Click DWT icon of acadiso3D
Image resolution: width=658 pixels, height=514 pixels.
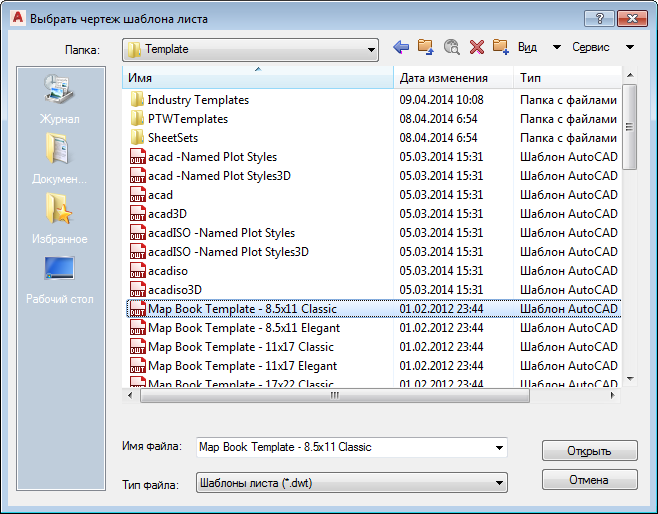[x=138, y=290]
